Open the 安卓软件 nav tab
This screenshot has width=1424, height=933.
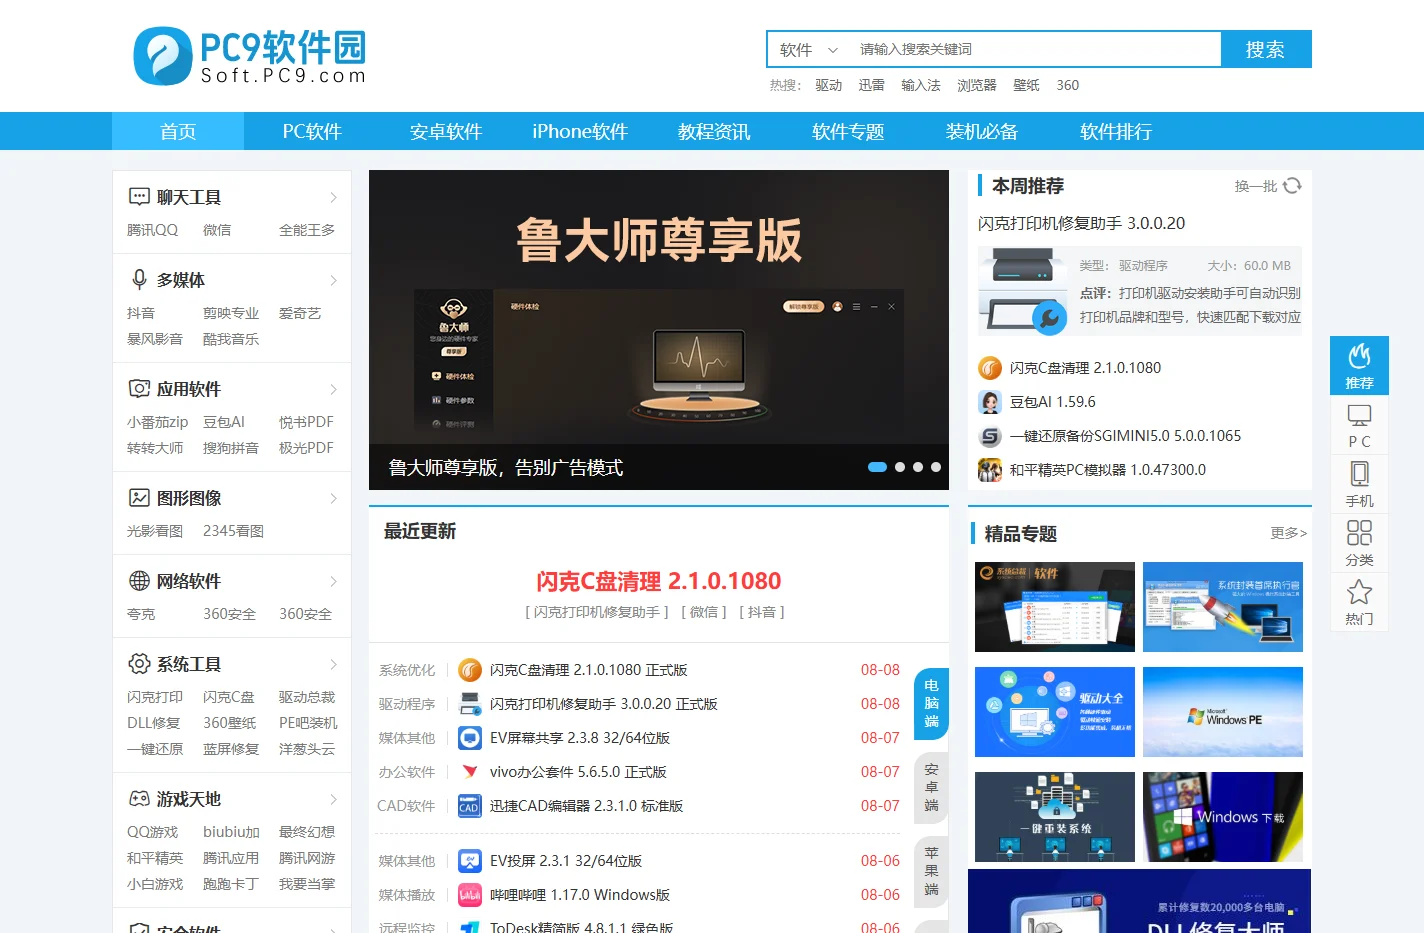pos(446,131)
